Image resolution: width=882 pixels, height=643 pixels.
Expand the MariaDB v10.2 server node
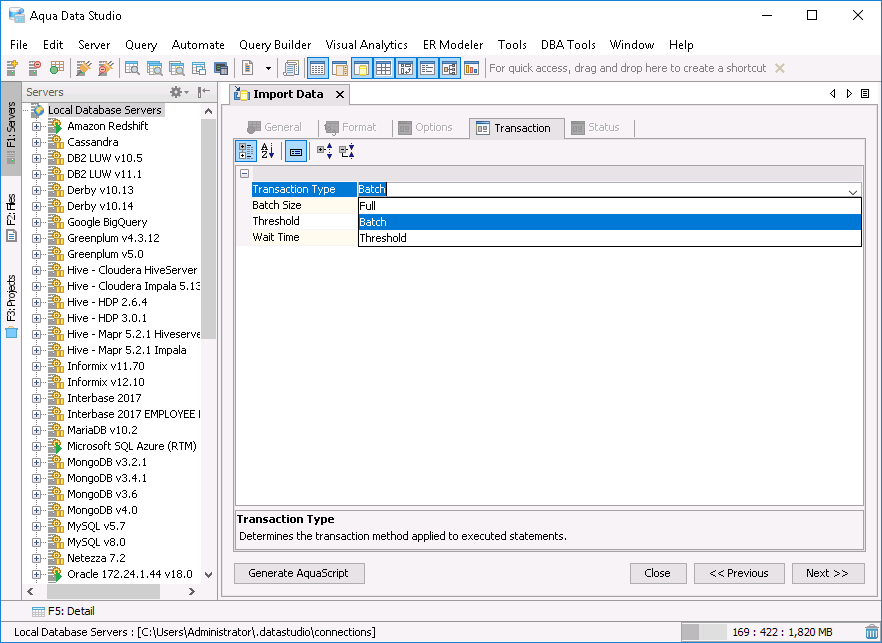[37, 430]
